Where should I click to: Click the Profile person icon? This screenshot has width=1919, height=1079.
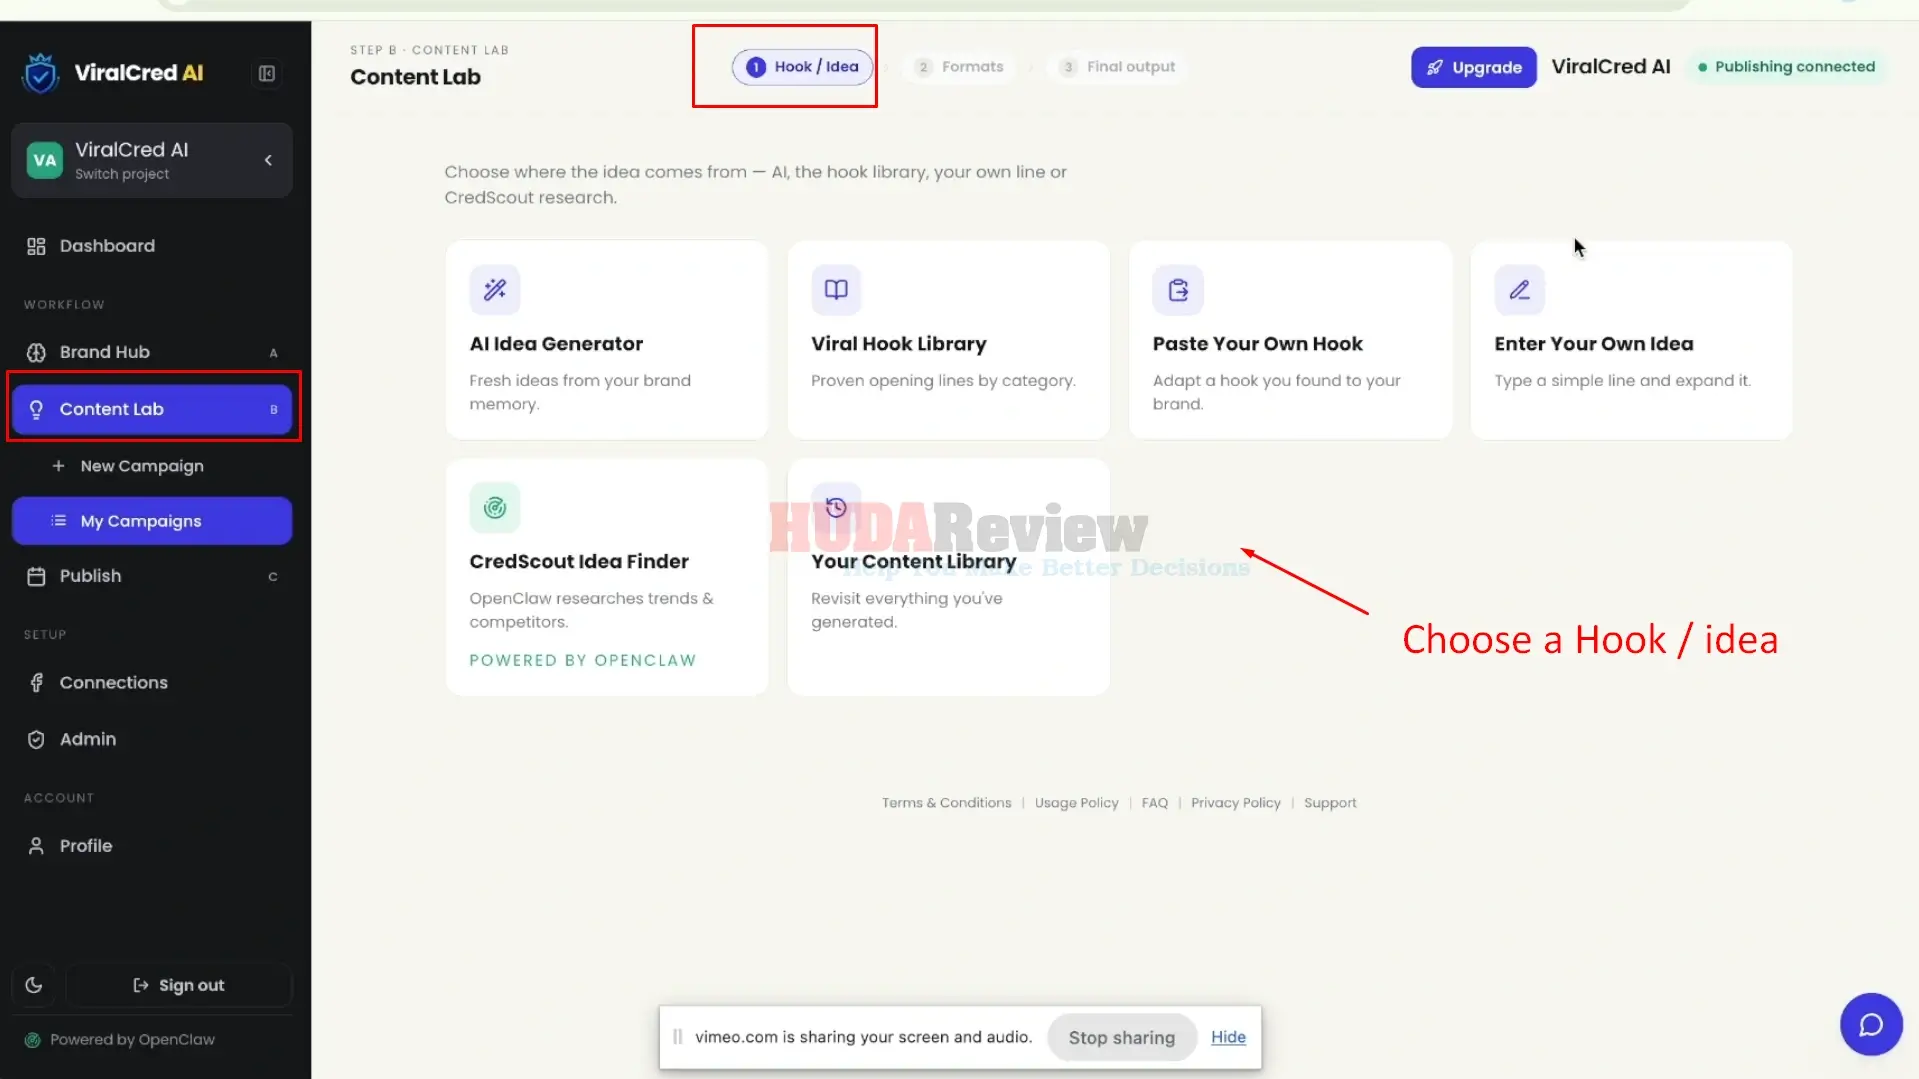click(x=36, y=846)
